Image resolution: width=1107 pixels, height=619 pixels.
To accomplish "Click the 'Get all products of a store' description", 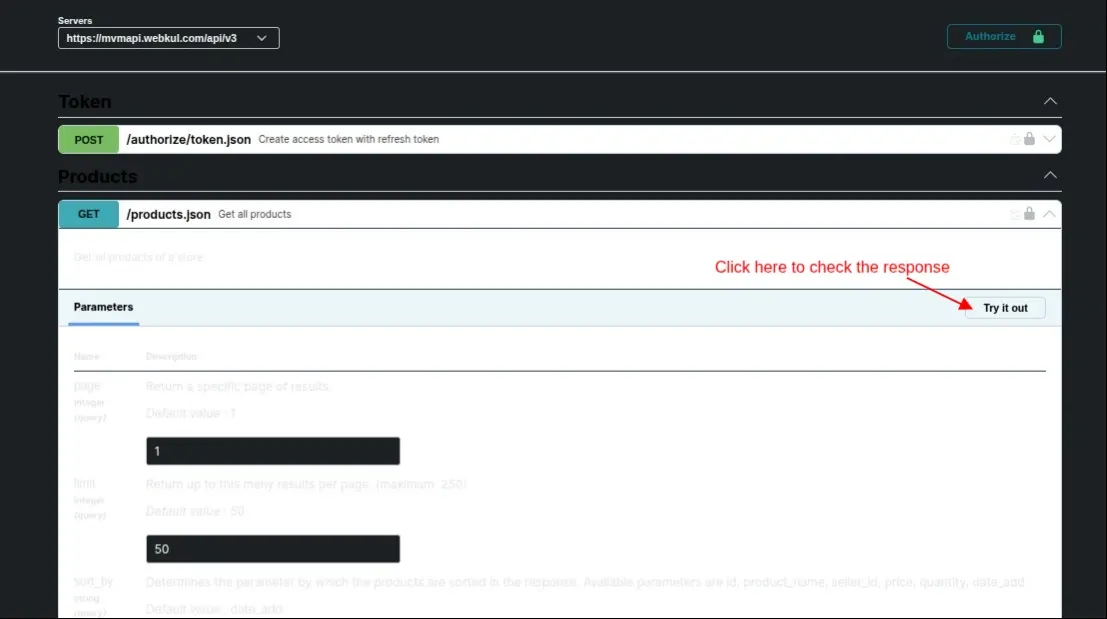I will pos(138,257).
